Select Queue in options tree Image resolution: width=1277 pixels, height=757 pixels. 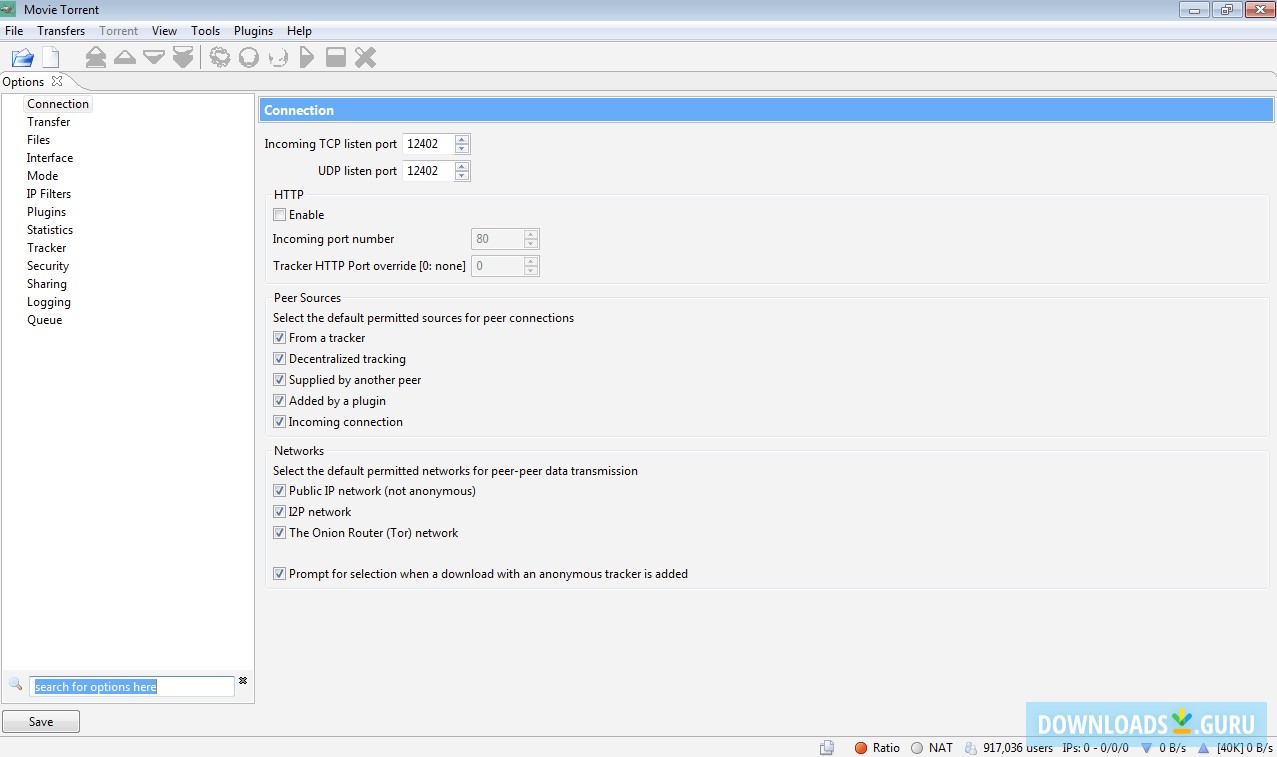click(44, 320)
